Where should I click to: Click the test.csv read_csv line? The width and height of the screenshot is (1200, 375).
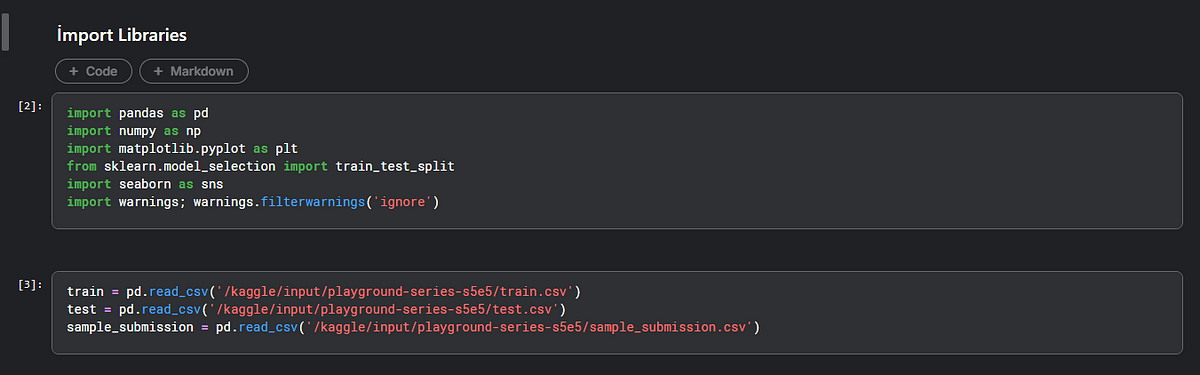(316, 309)
